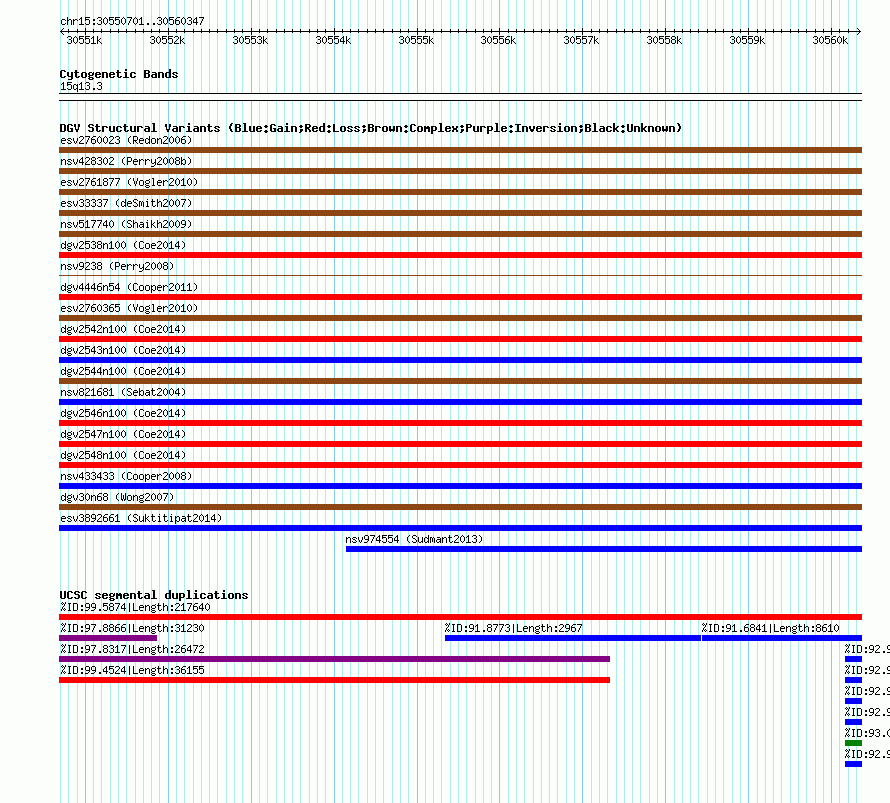Click the 30558k ruler tick label
This screenshot has height=803, width=890.
(x=664, y=40)
